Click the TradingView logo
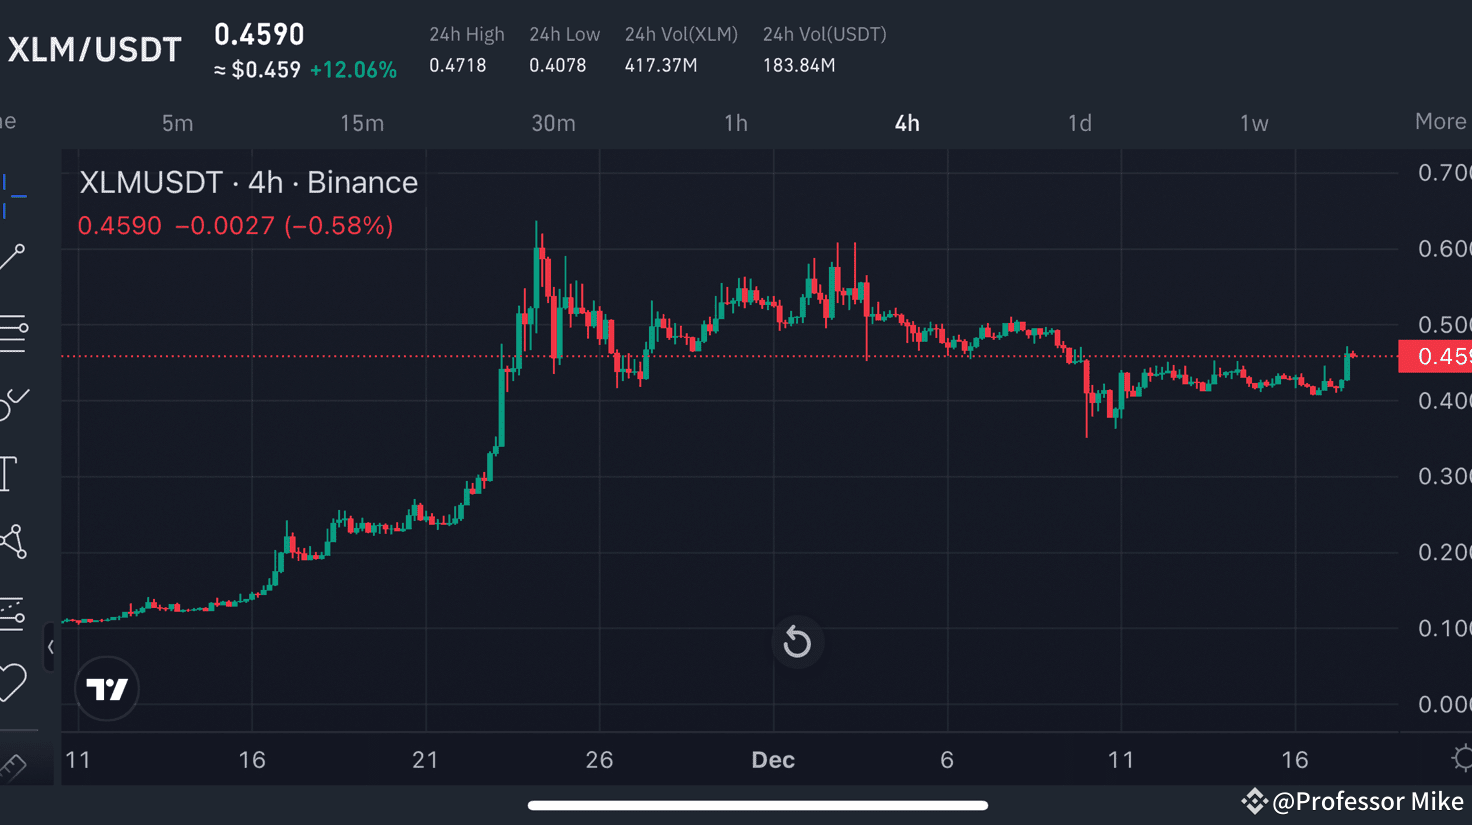 coord(107,689)
